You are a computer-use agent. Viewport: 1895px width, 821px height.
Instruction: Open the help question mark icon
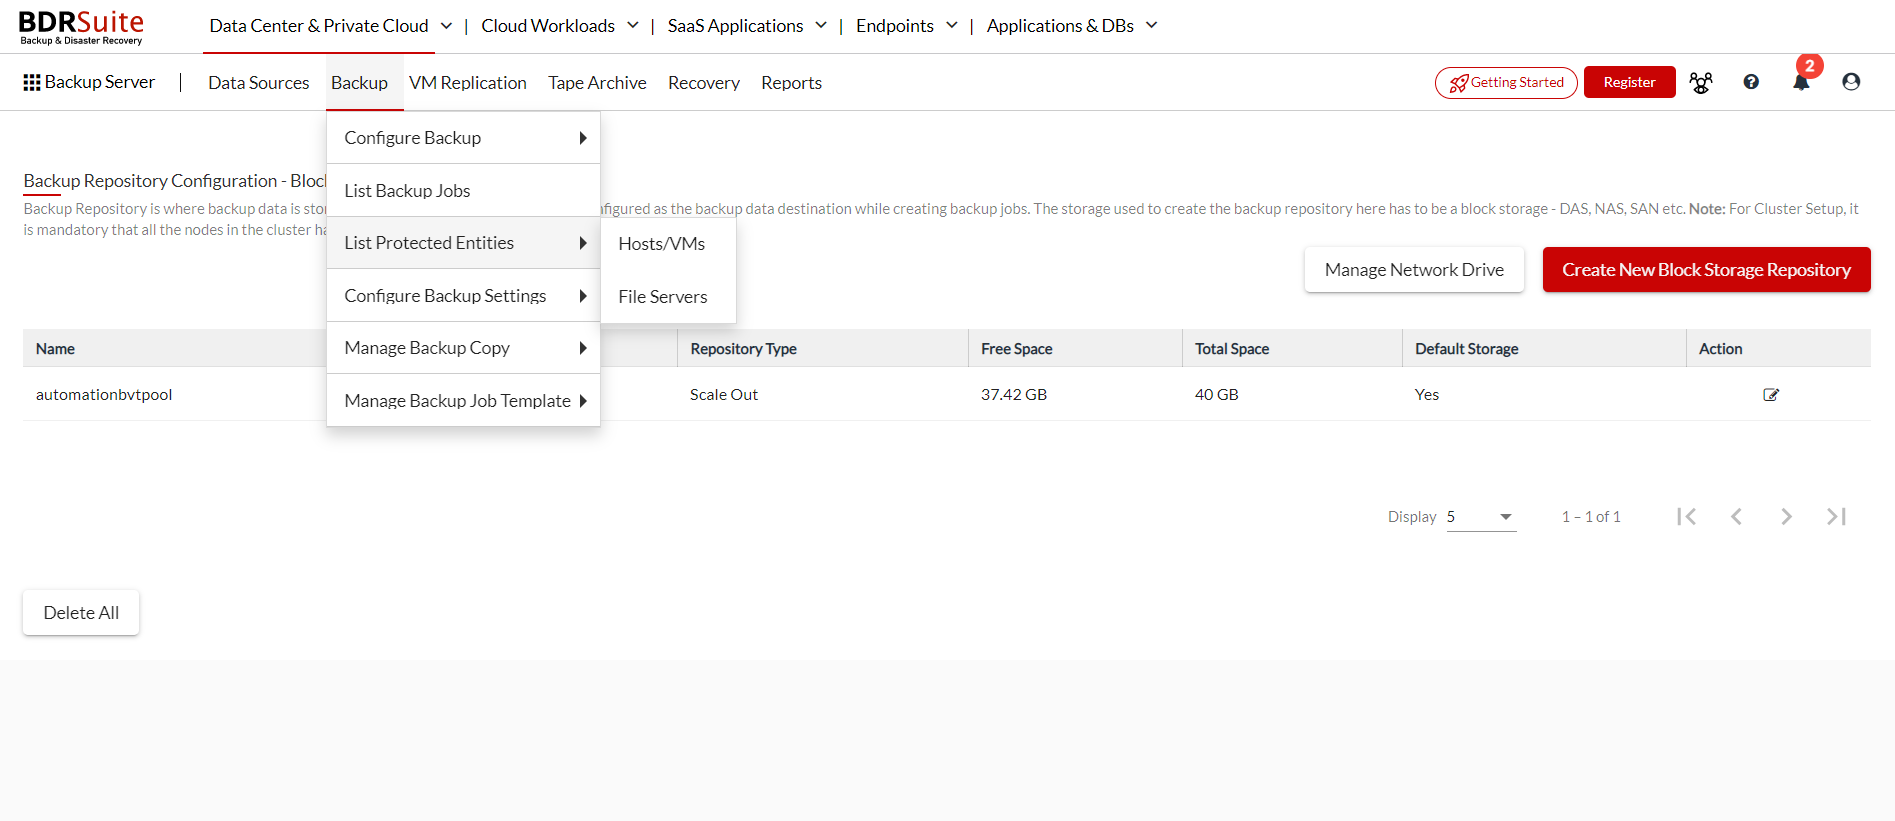tap(1751, 82)
